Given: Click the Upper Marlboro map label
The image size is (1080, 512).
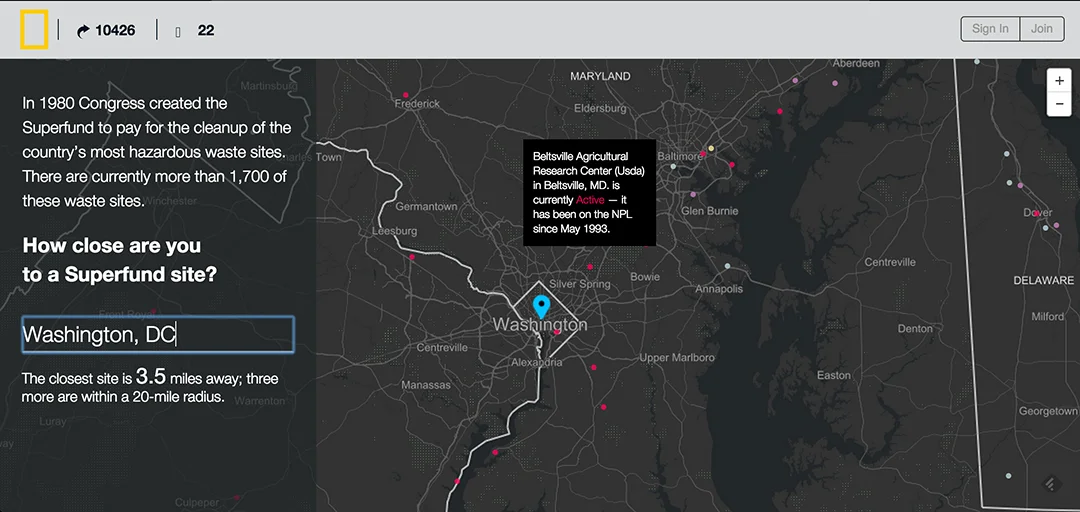Looking at the screenshot, I should point(676,358).
